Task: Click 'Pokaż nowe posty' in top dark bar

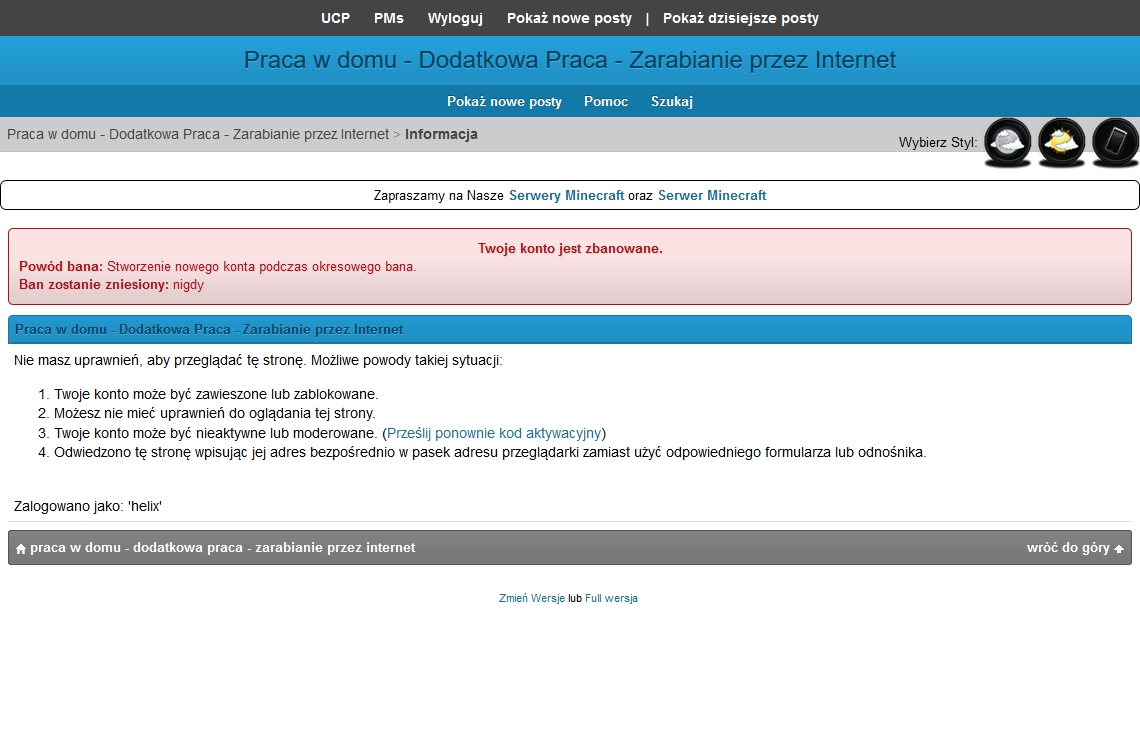Action: pos(569,18)
